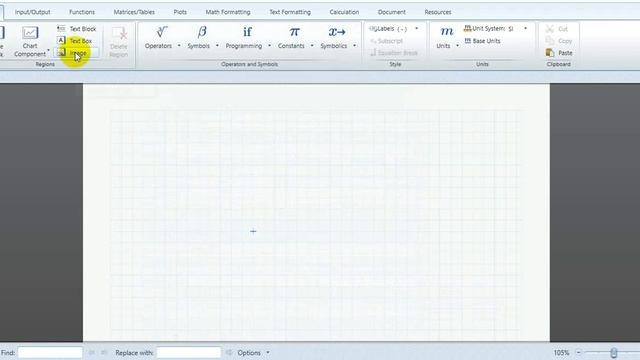Screen dimensions: 640x360
Task: Insert a Text Block region
Action: 76,29
